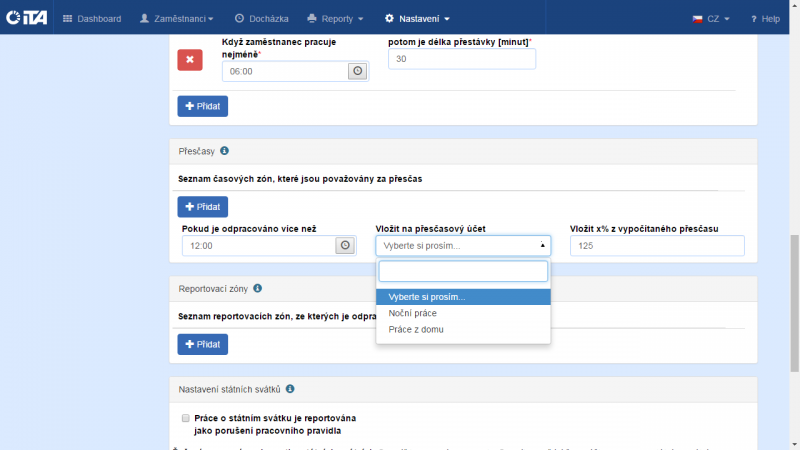Open the Nastavení menu
This screenshot has width=800, height=450.
[417, 19]
